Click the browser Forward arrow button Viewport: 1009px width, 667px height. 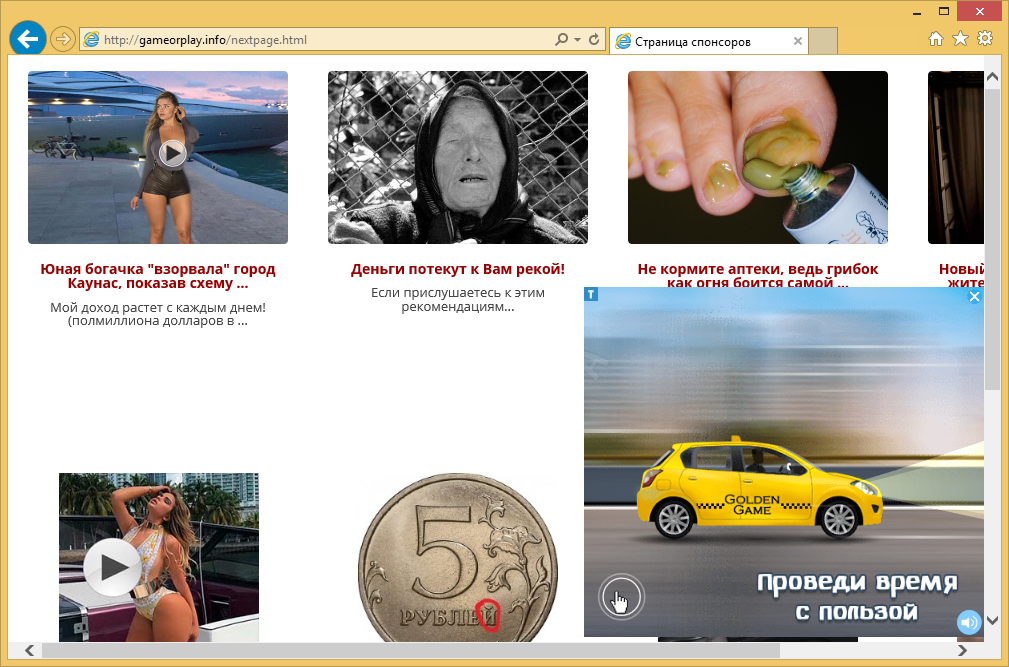tap(62, 39)
